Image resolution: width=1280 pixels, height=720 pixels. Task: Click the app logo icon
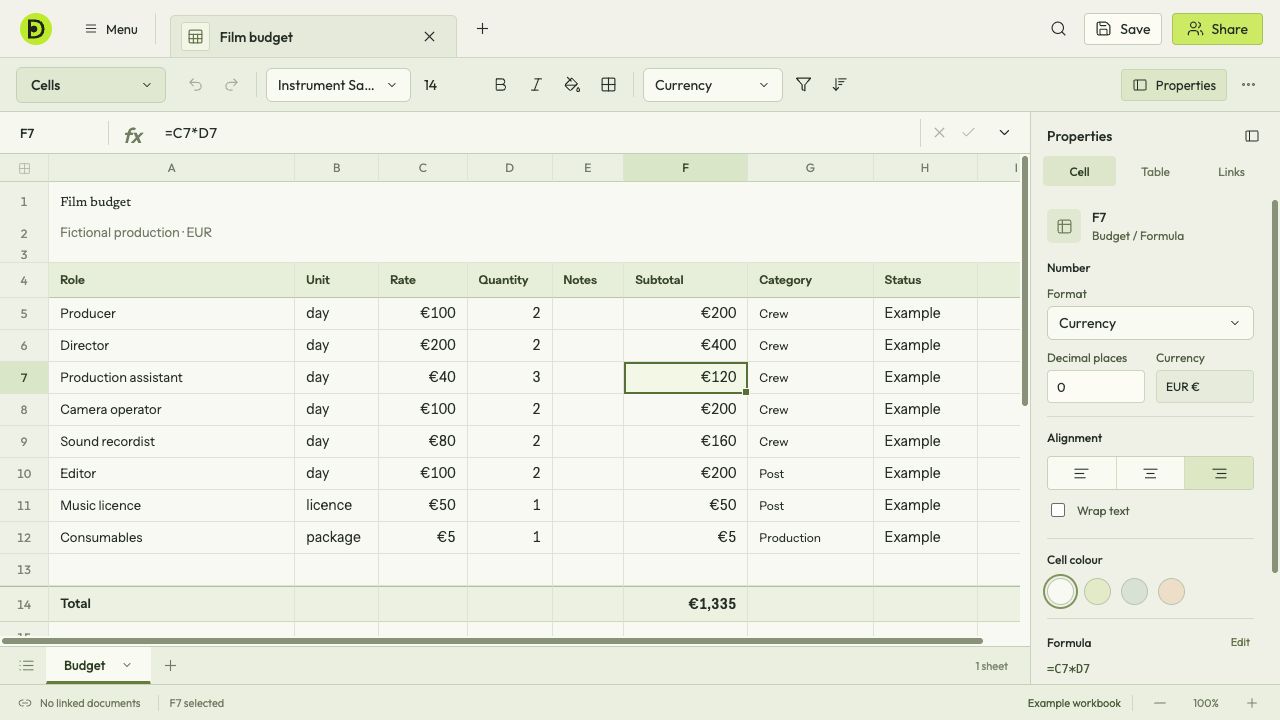point(36,29)
